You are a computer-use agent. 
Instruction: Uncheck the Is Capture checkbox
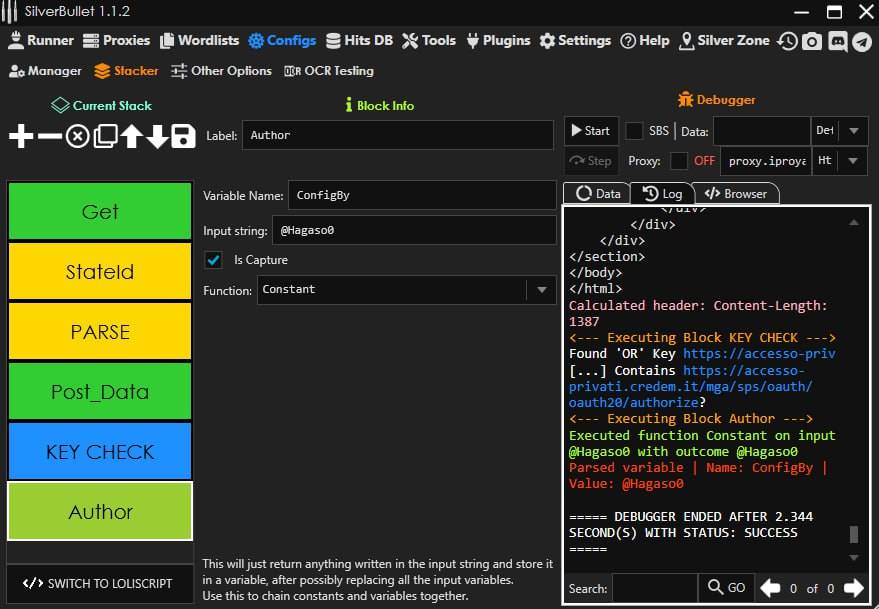213,260
